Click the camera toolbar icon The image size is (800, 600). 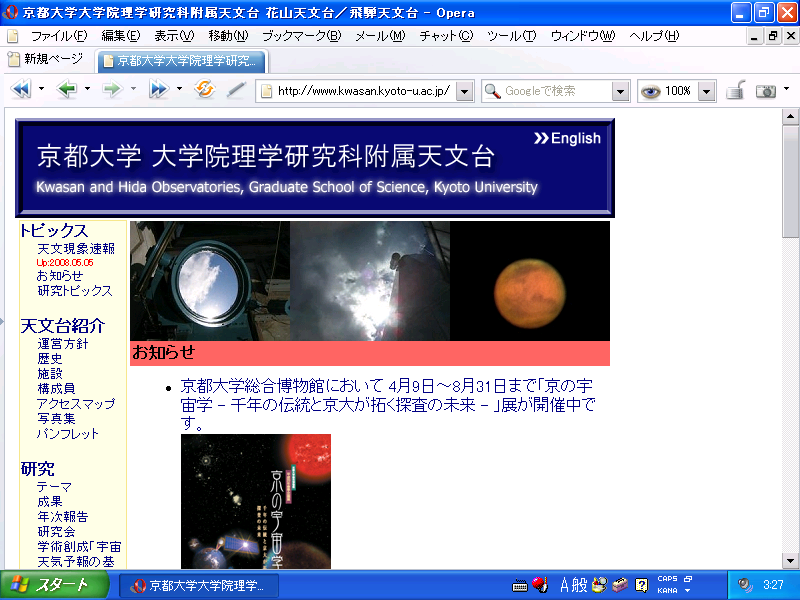click(766, 91)
